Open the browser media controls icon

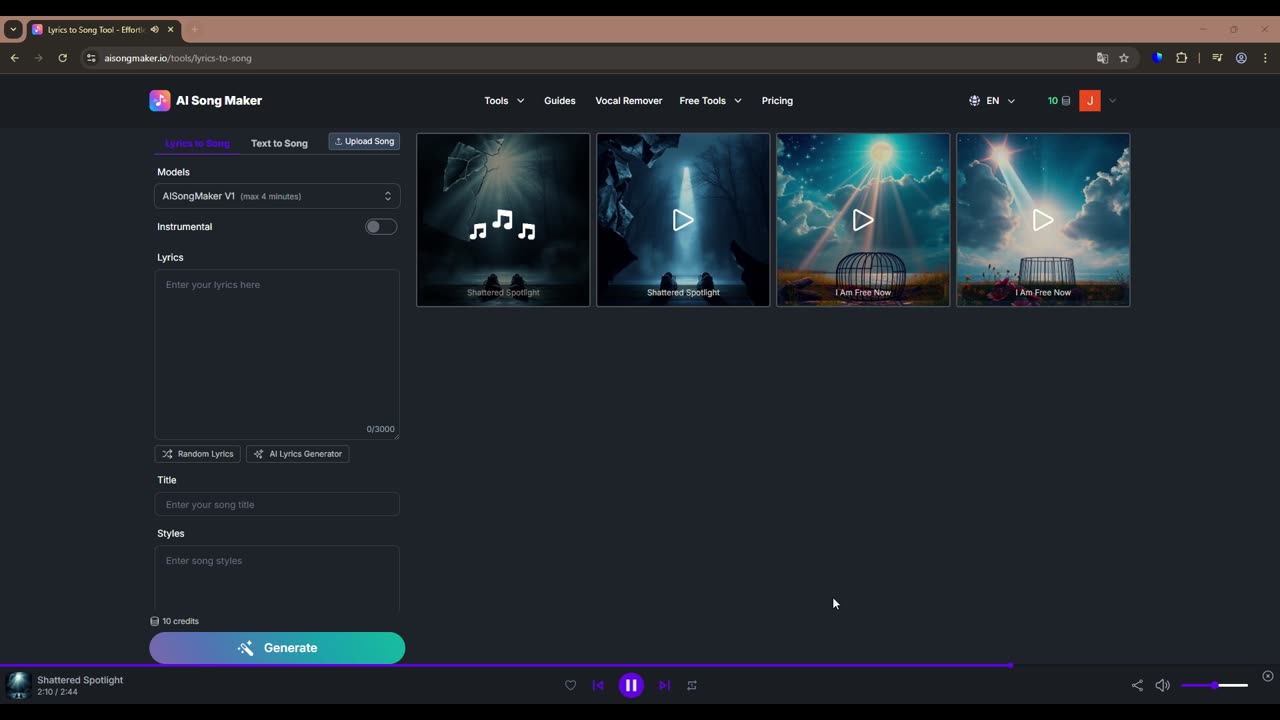click(1217, 58)
